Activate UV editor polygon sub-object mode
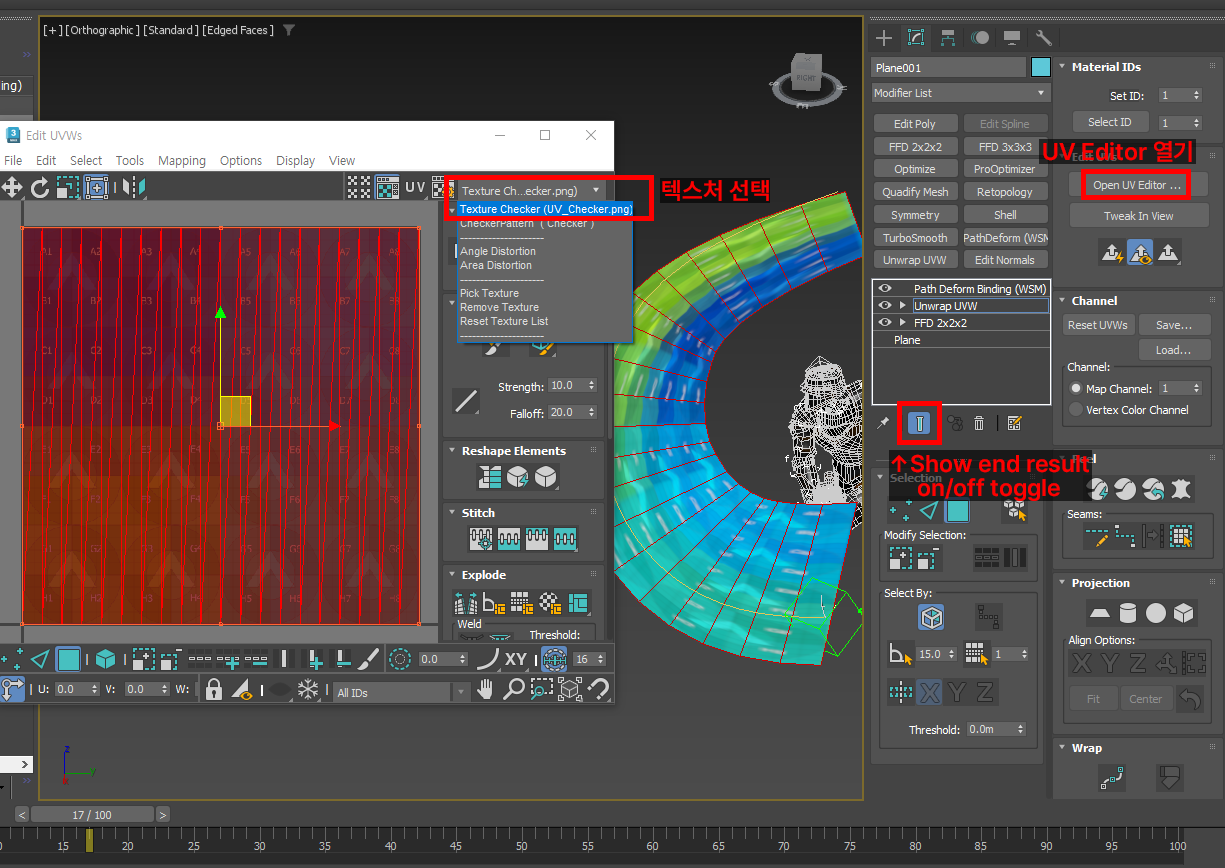Image resolution: width=1225 pixels, height=868 pixels. (68, 659)
